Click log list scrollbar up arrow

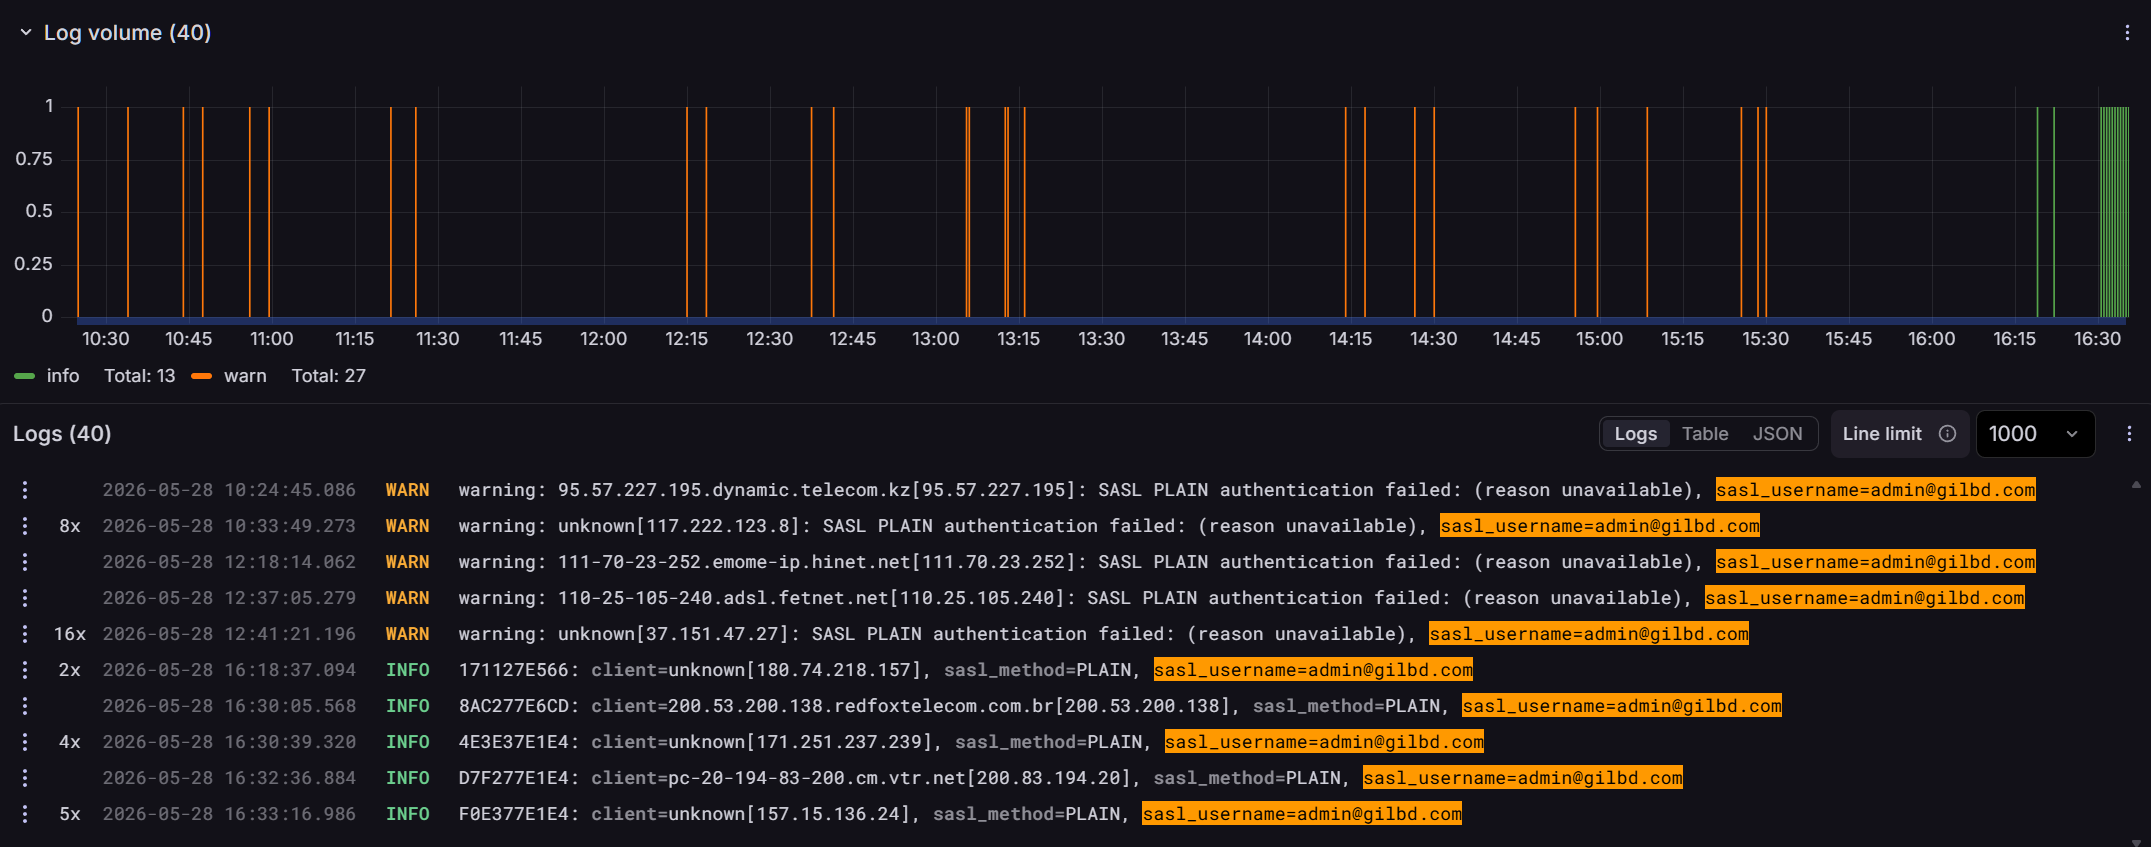click(x=2136, y=484)
